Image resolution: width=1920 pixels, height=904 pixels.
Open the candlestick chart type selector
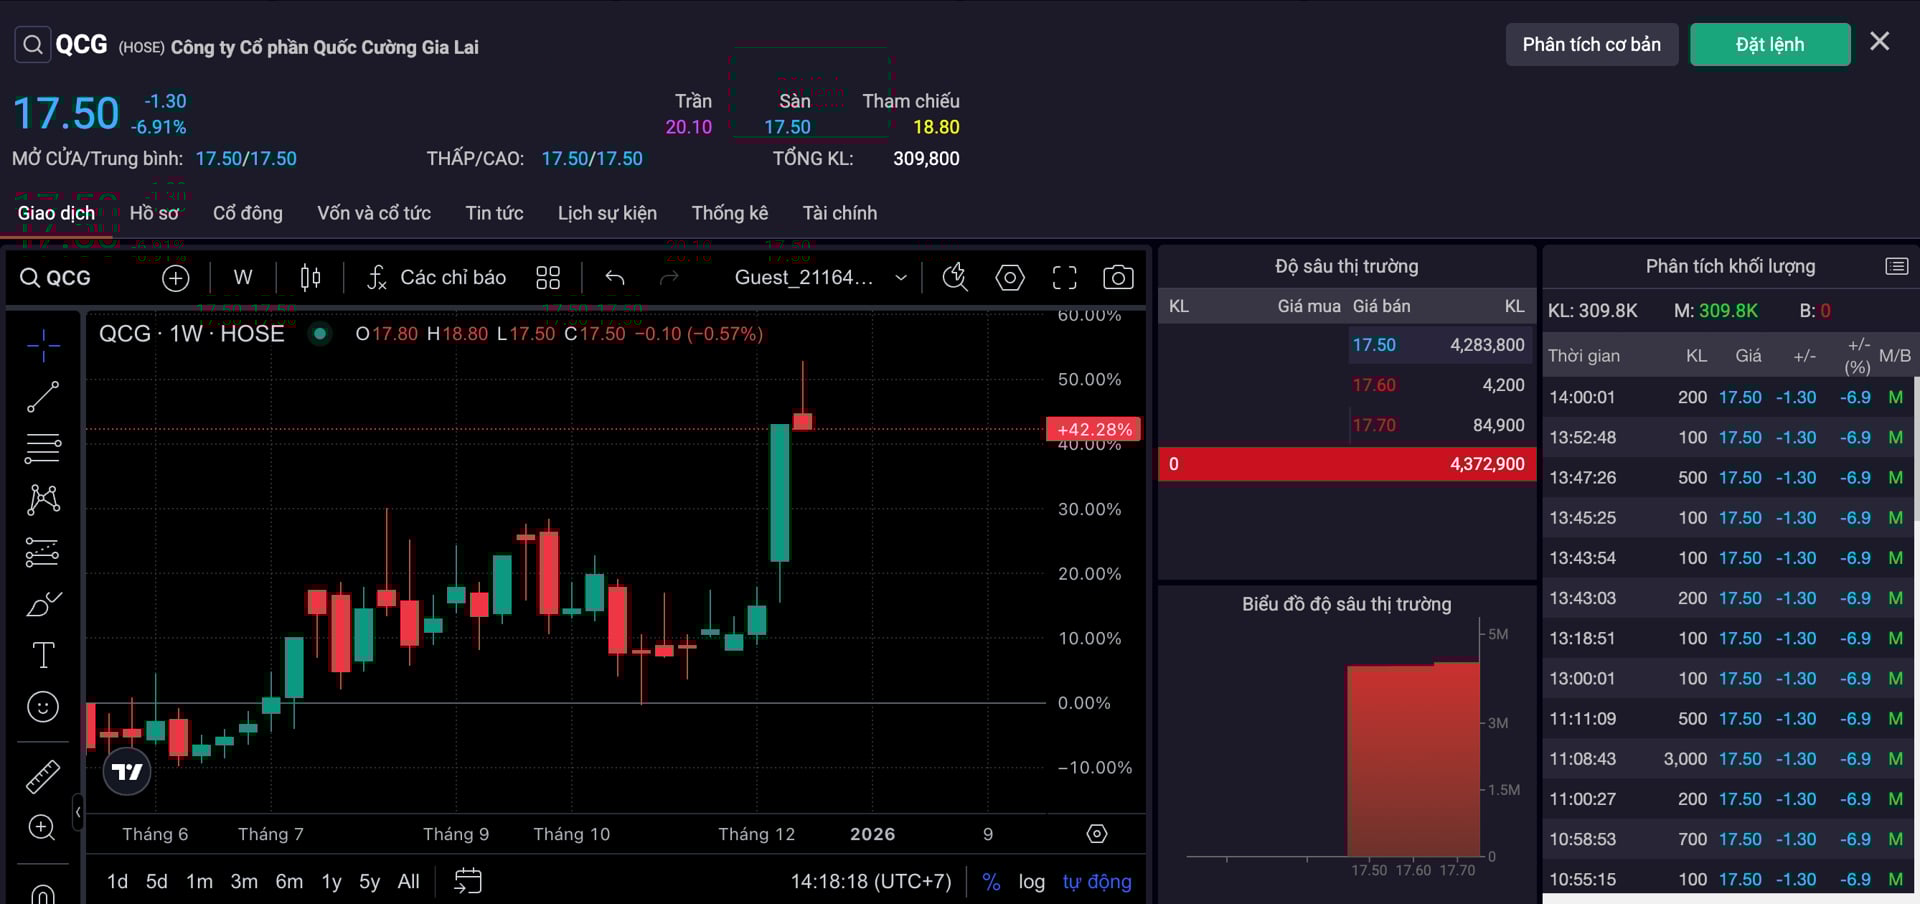coord(311,278)
